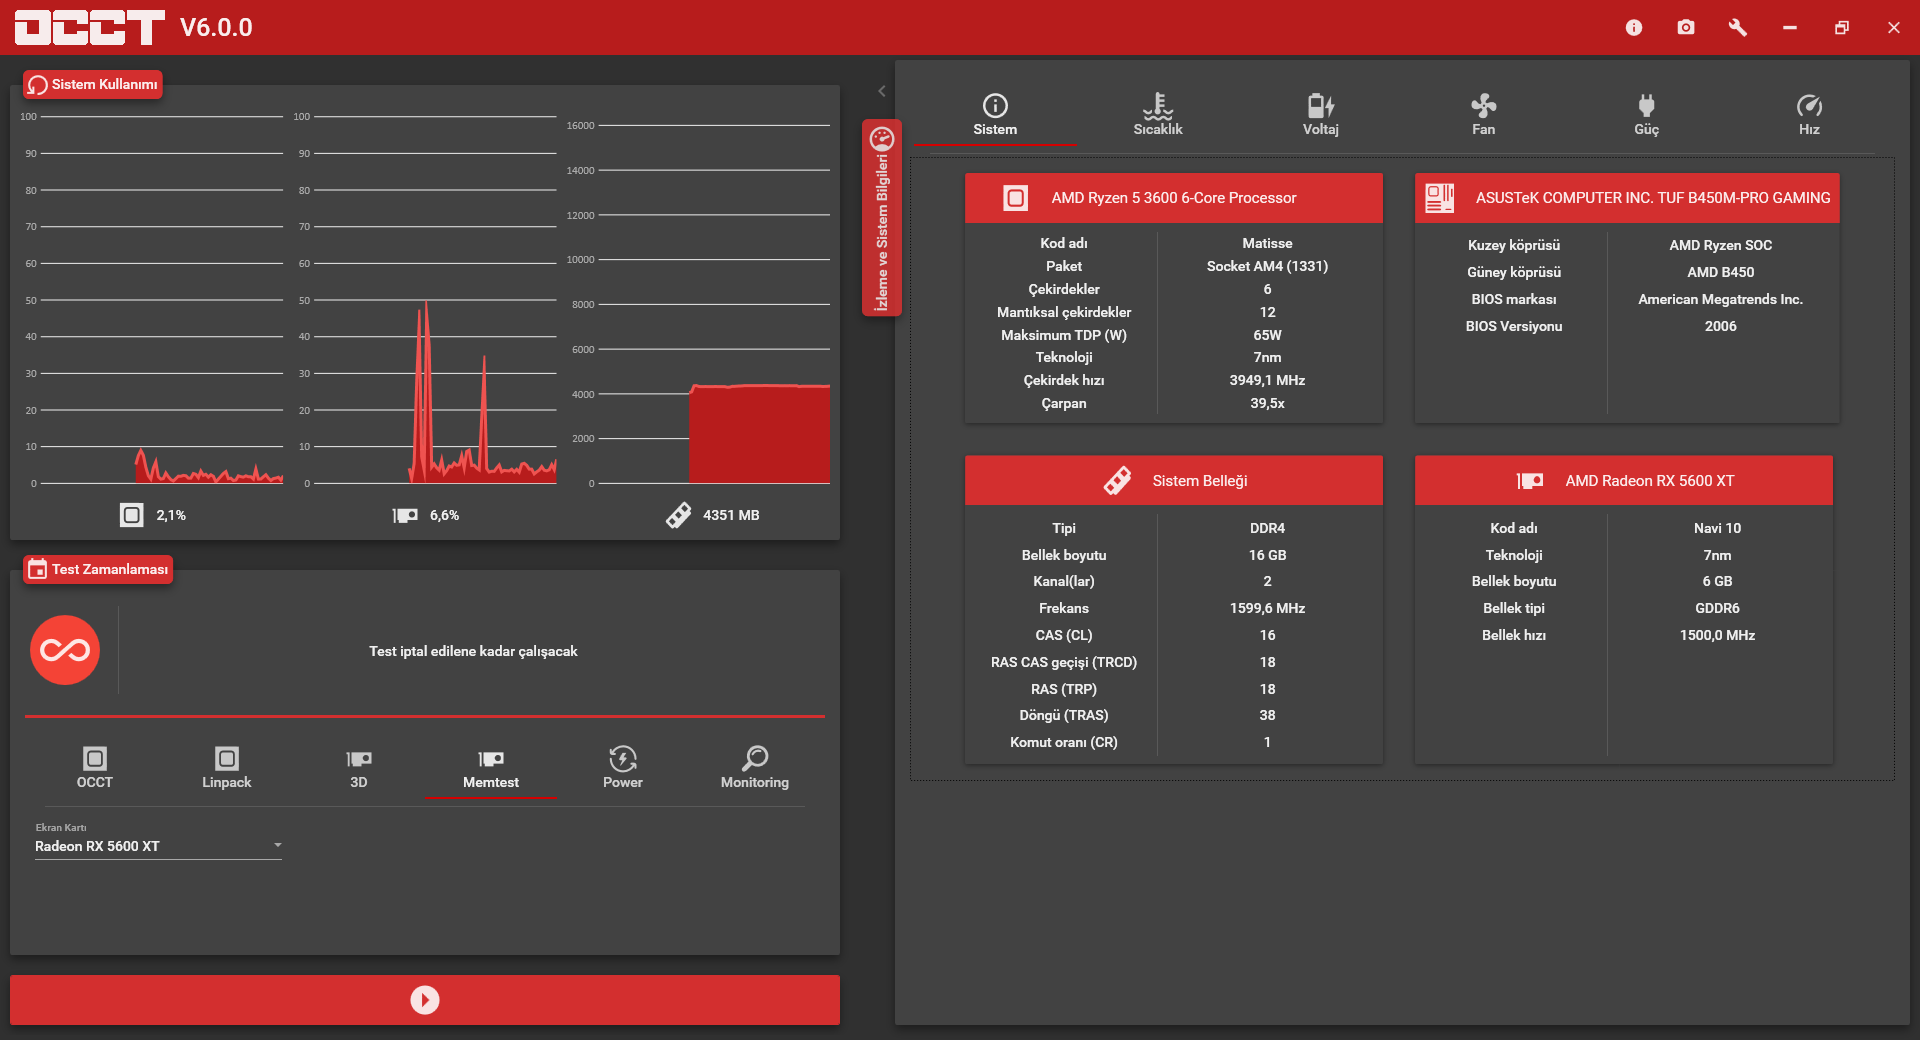
Task: Switch to the Voltaj monitoring tab
Action: tap(1320, 115)
